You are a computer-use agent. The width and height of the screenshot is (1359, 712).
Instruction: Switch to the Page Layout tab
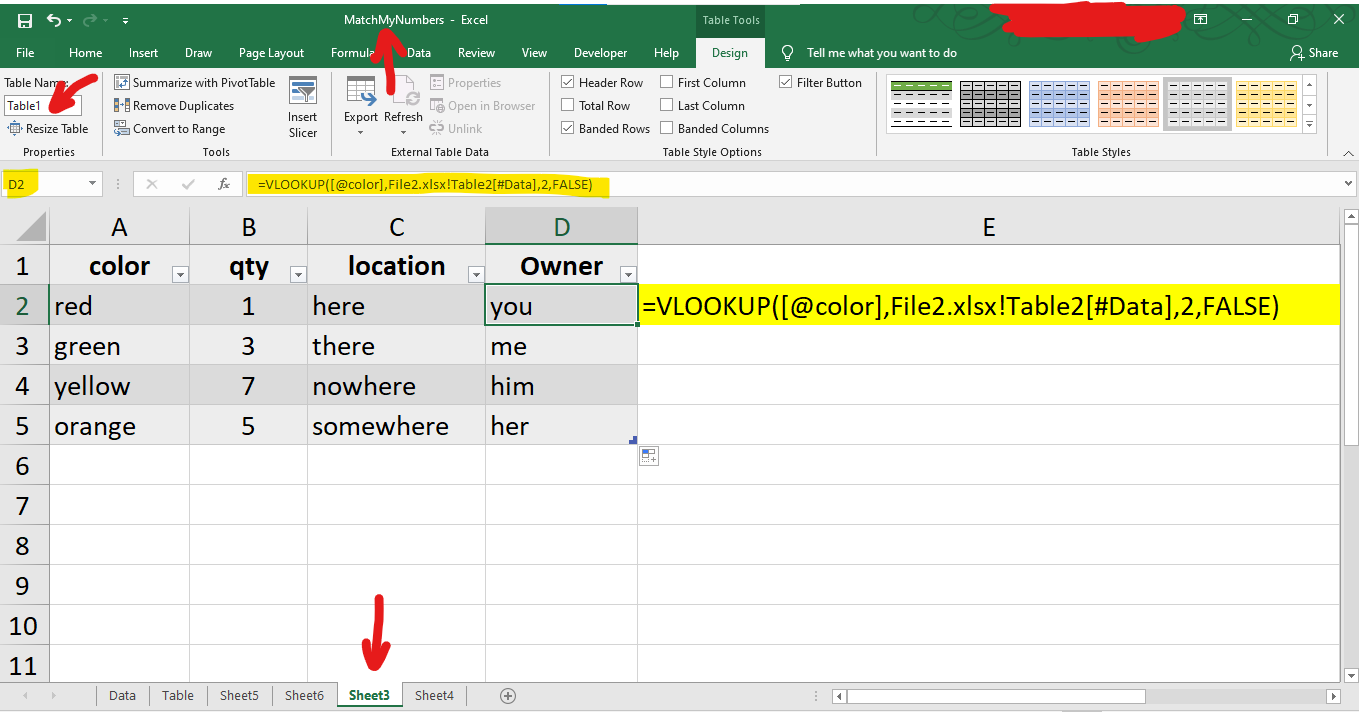click(x=271, y=53)
